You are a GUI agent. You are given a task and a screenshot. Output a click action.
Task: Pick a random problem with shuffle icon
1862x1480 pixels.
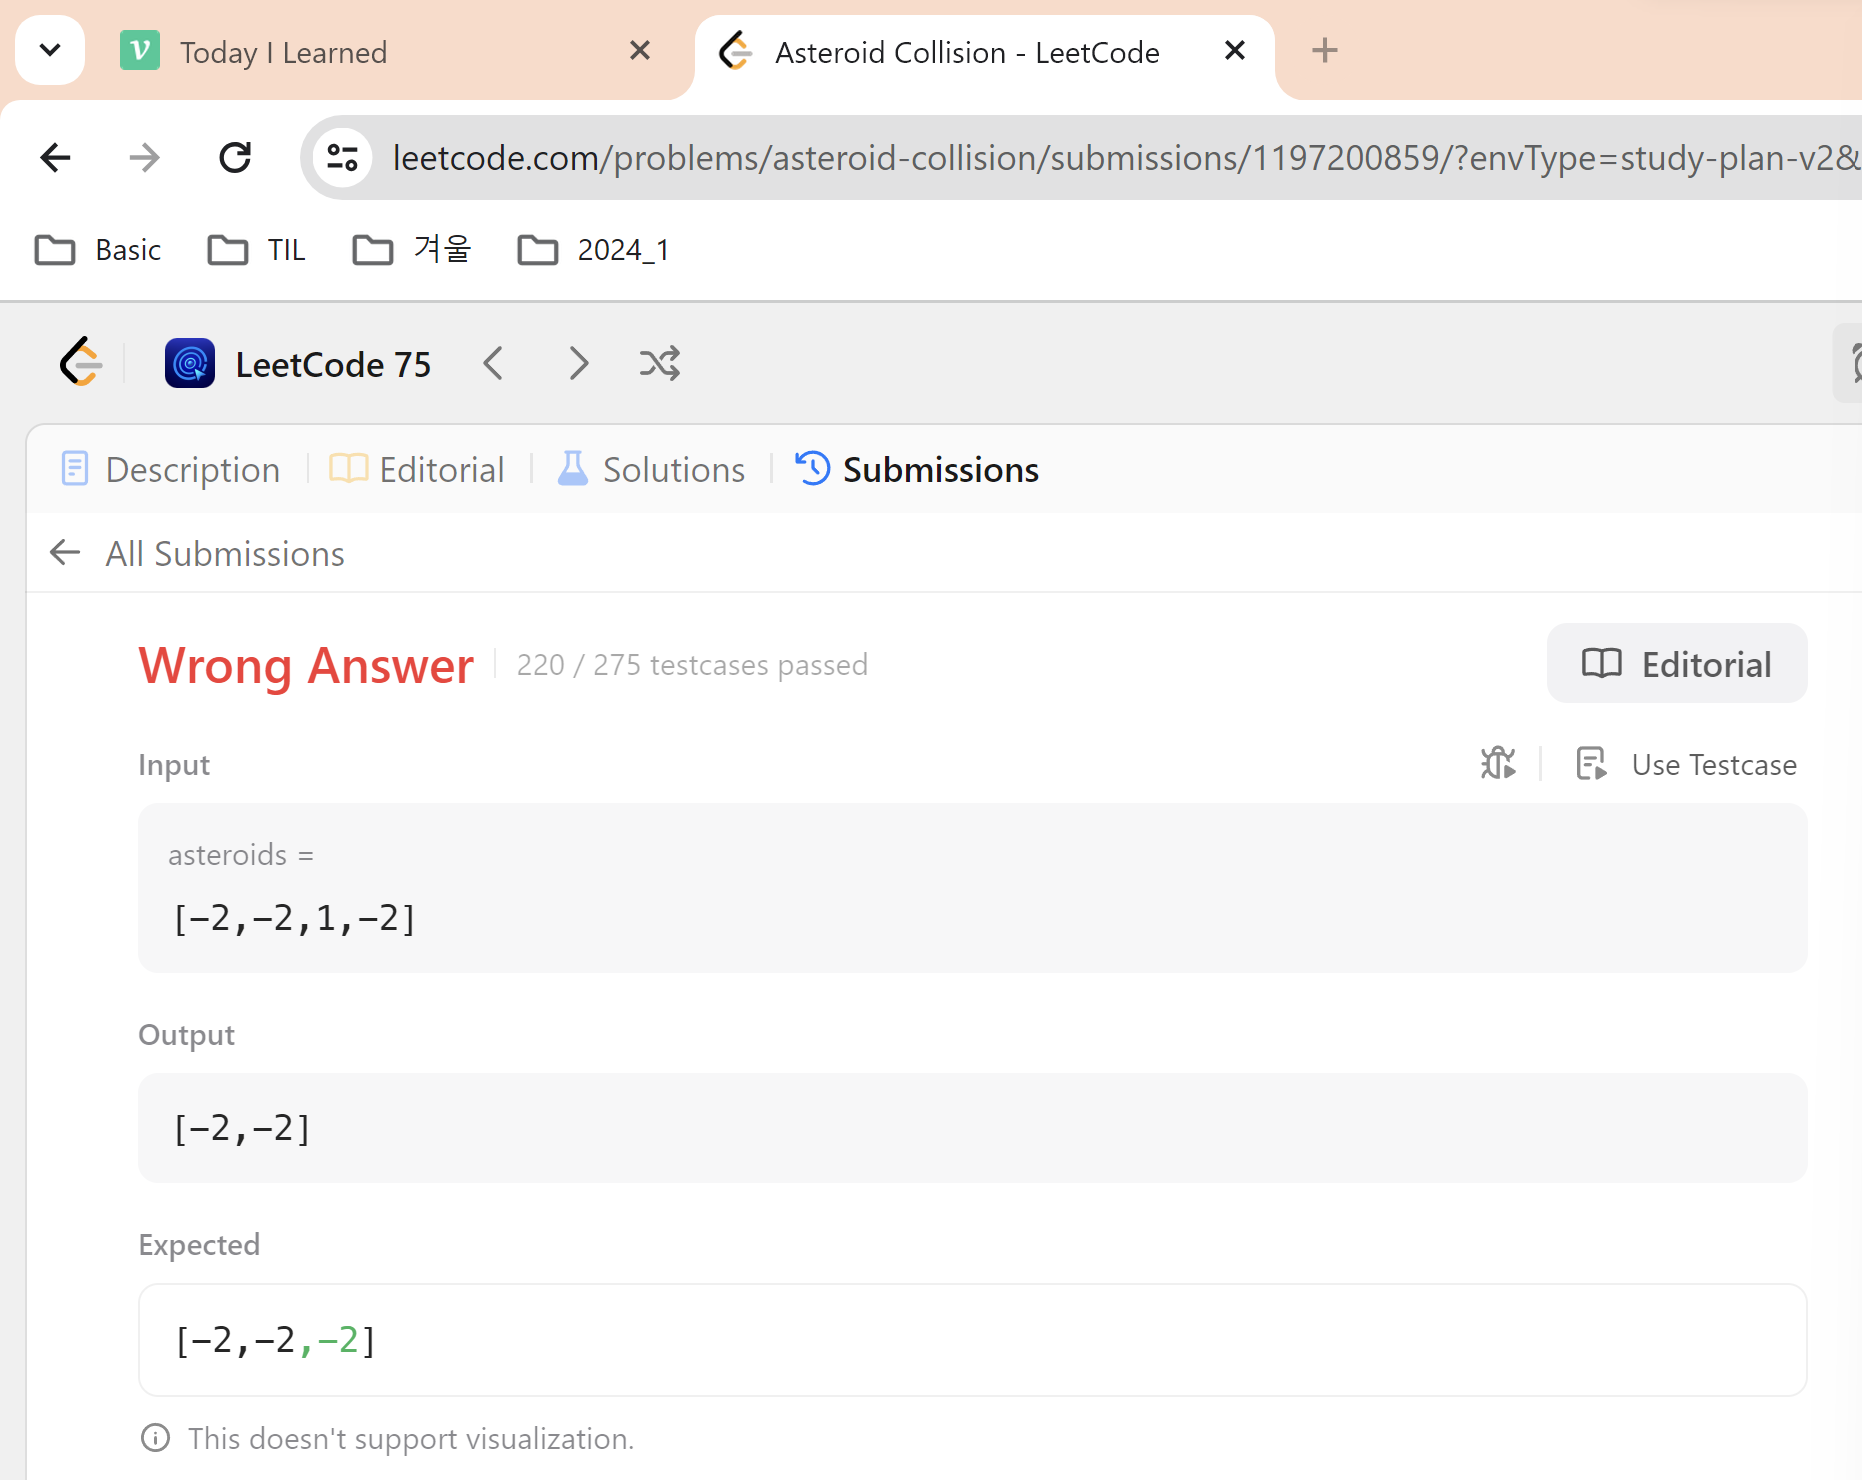pyautogui.click(x=660, y=363)
